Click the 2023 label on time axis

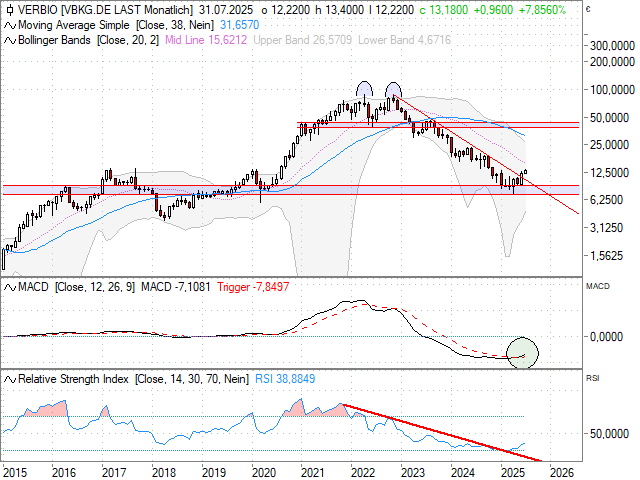413,473
